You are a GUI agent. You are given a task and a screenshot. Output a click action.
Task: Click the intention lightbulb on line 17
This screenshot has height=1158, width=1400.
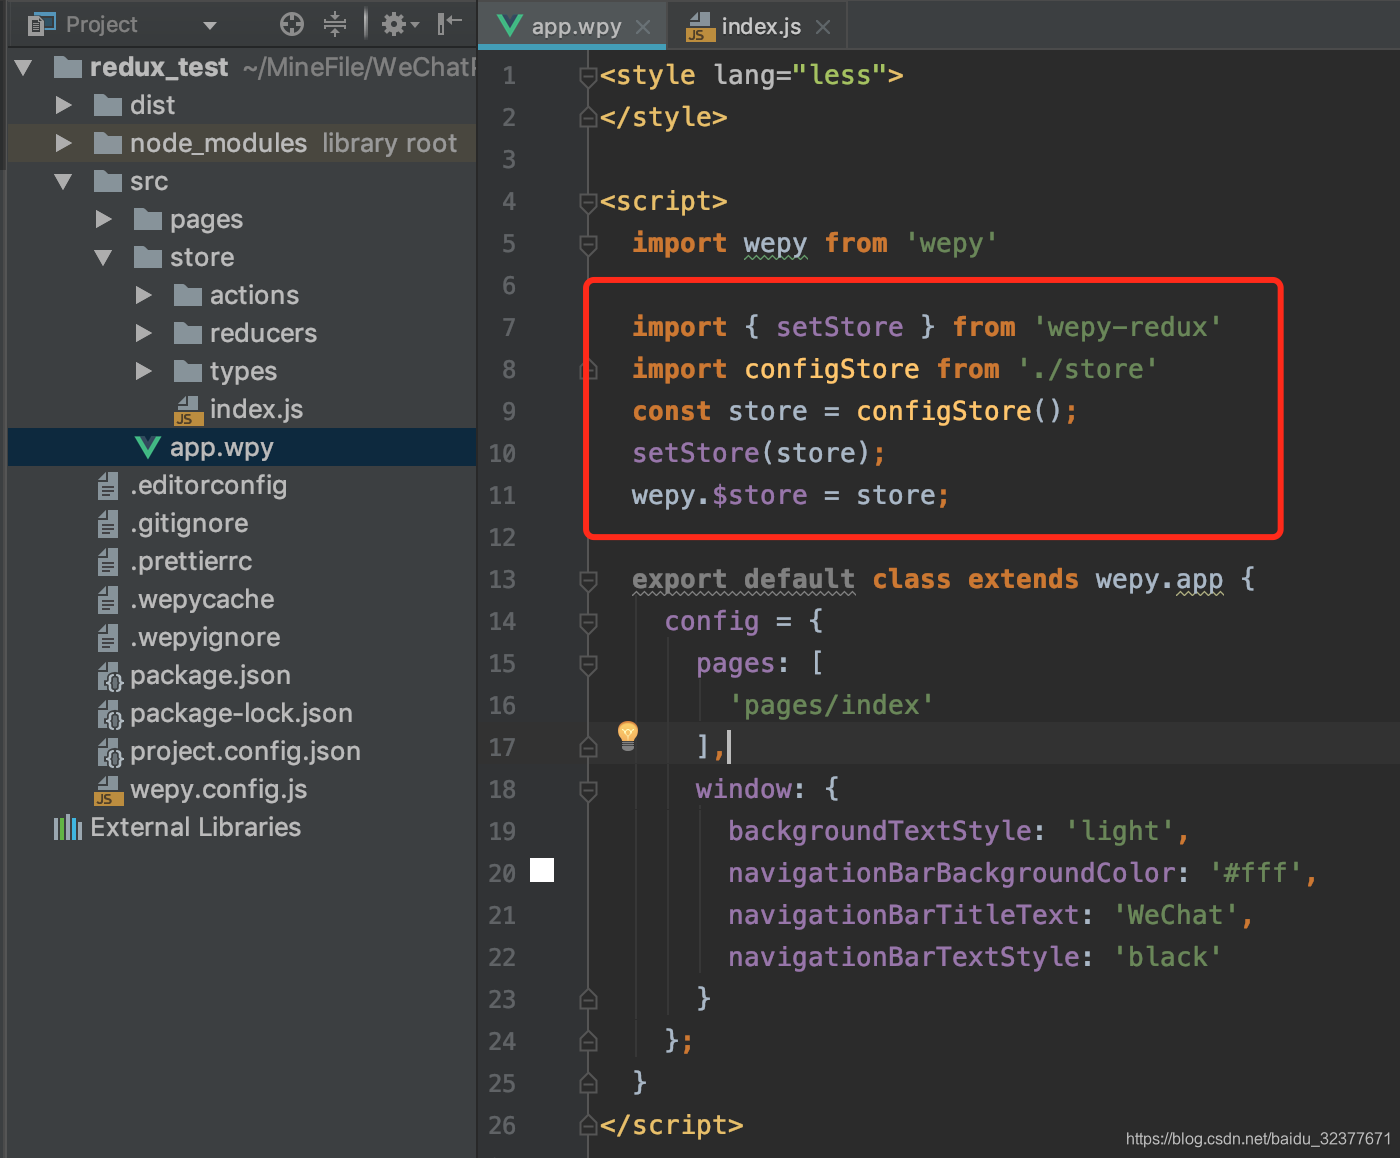tap(628, 735)
